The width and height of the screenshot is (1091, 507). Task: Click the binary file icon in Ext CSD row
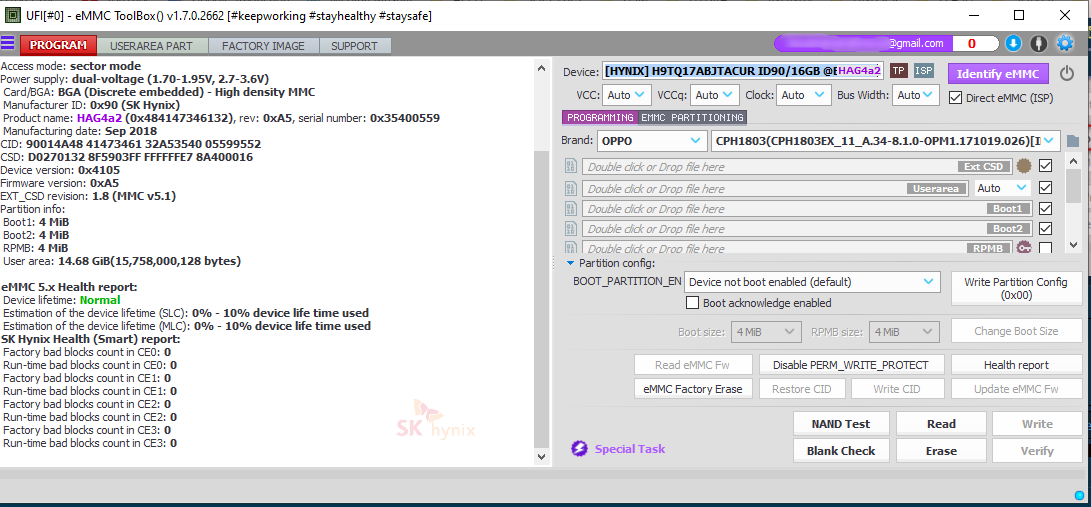pyautogui.click(x=571, y=166)
